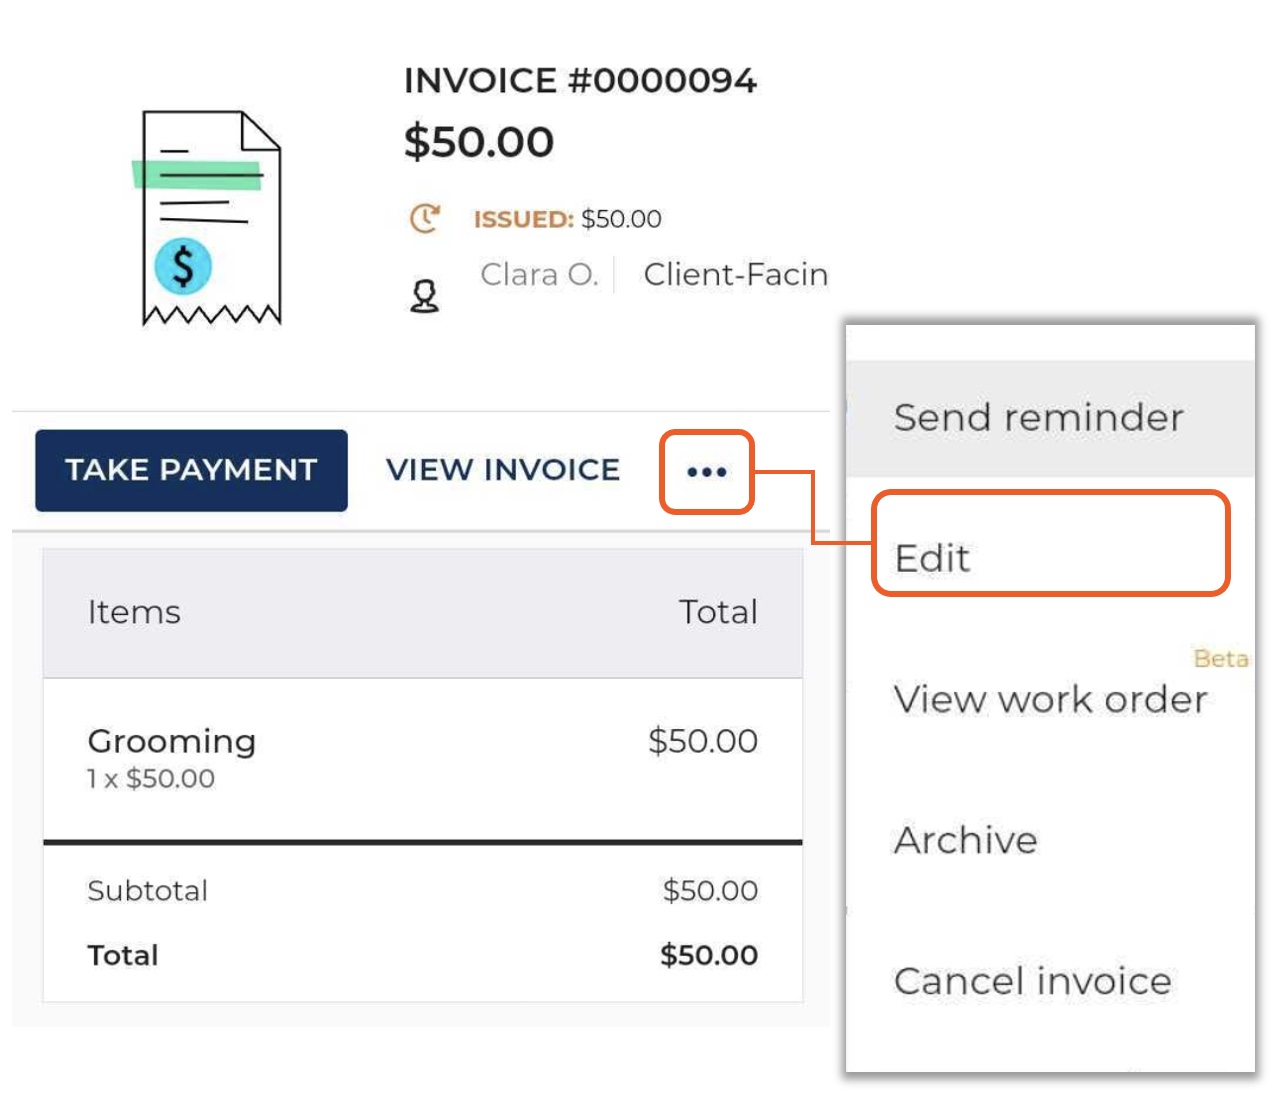
Task: Click the Client-Facing label text
Action: tap(735, 274)
